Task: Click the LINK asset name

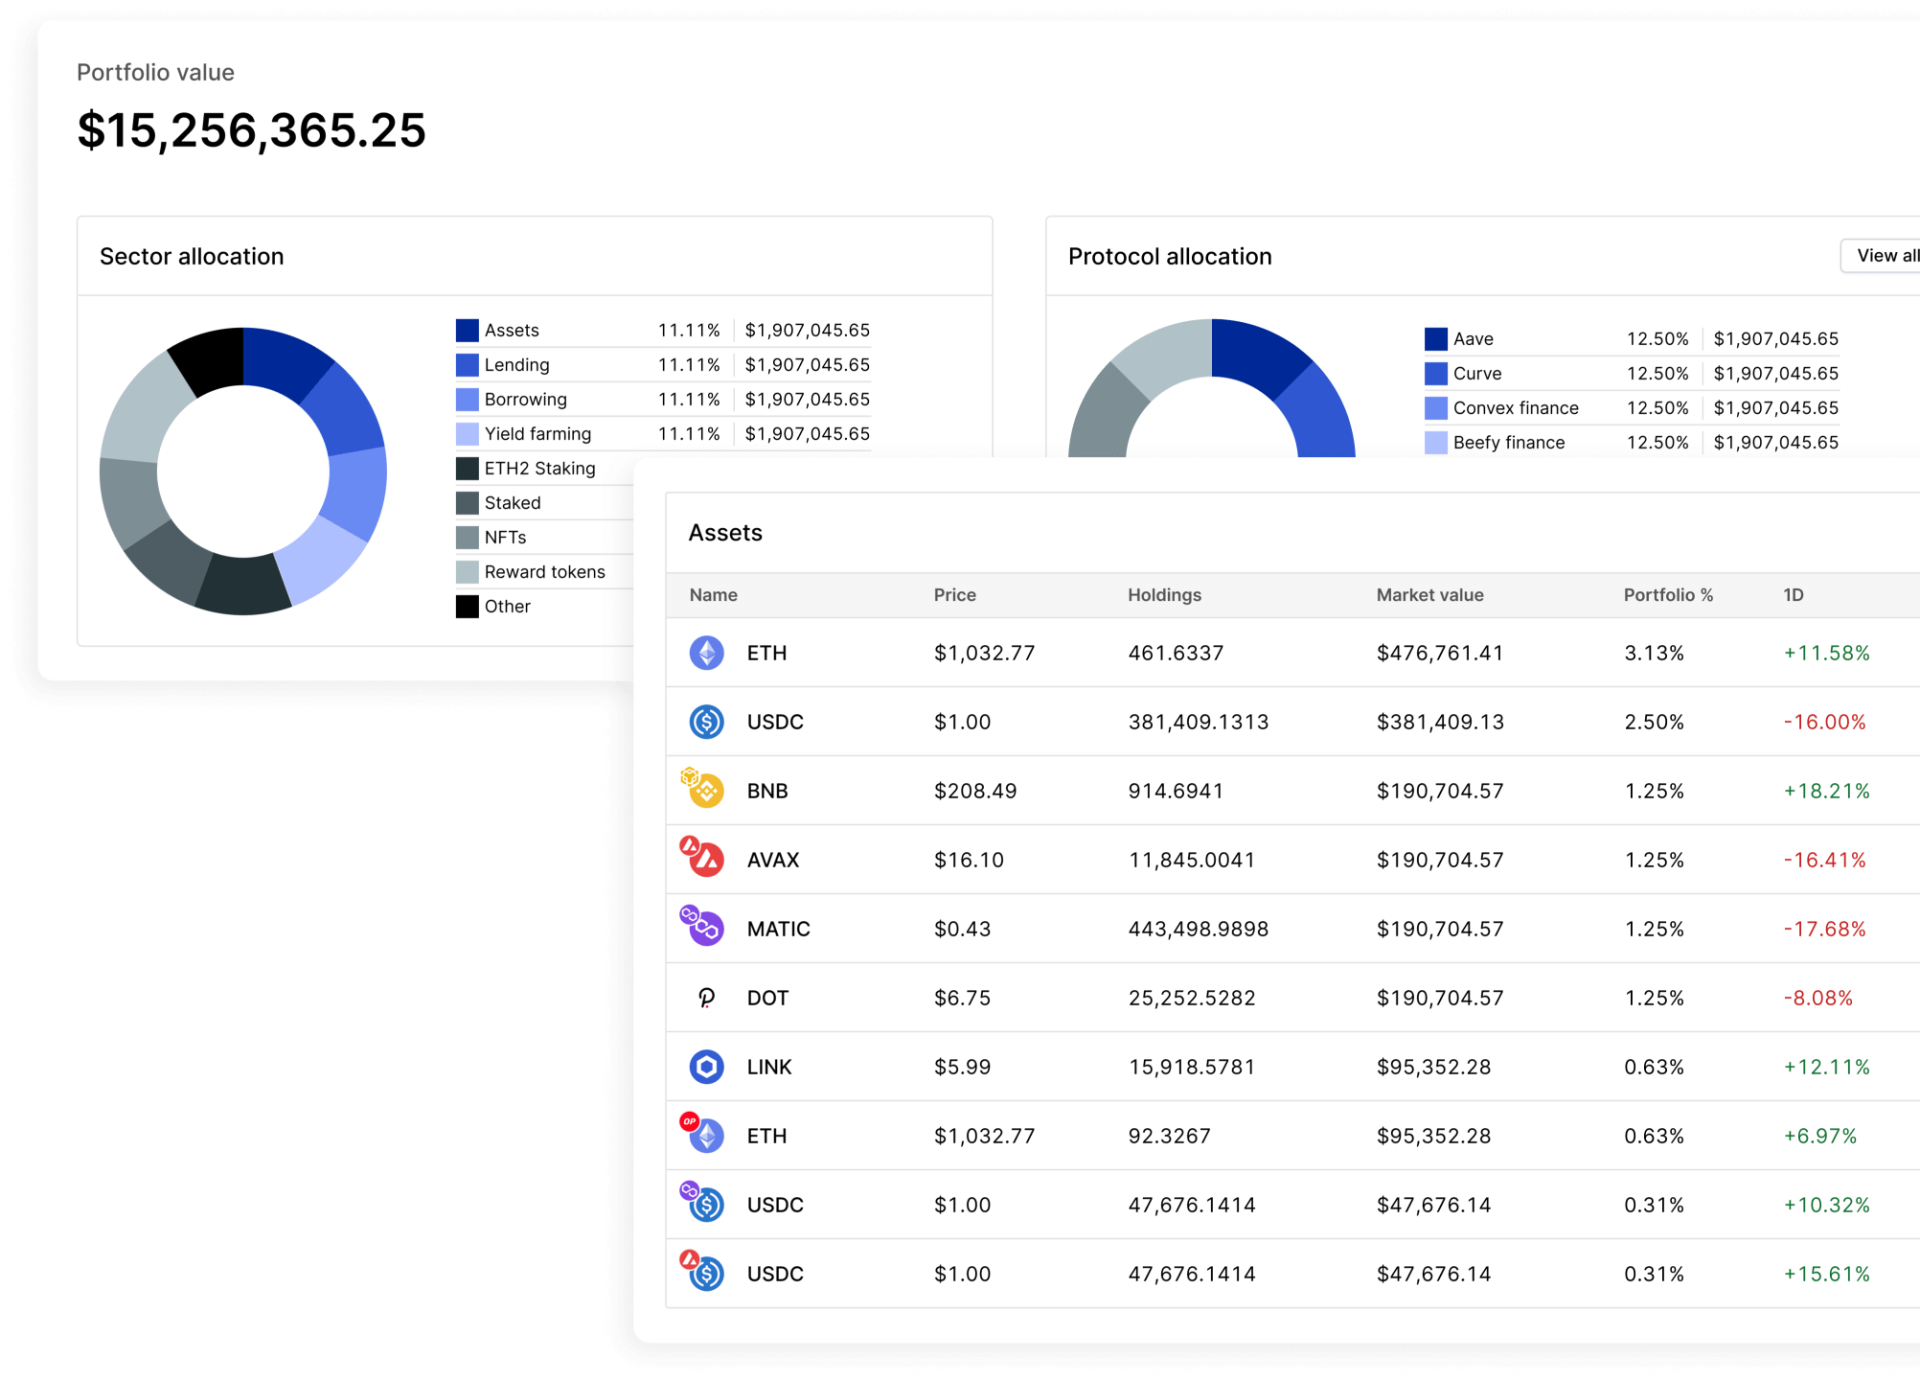Action: point(769,1067)
